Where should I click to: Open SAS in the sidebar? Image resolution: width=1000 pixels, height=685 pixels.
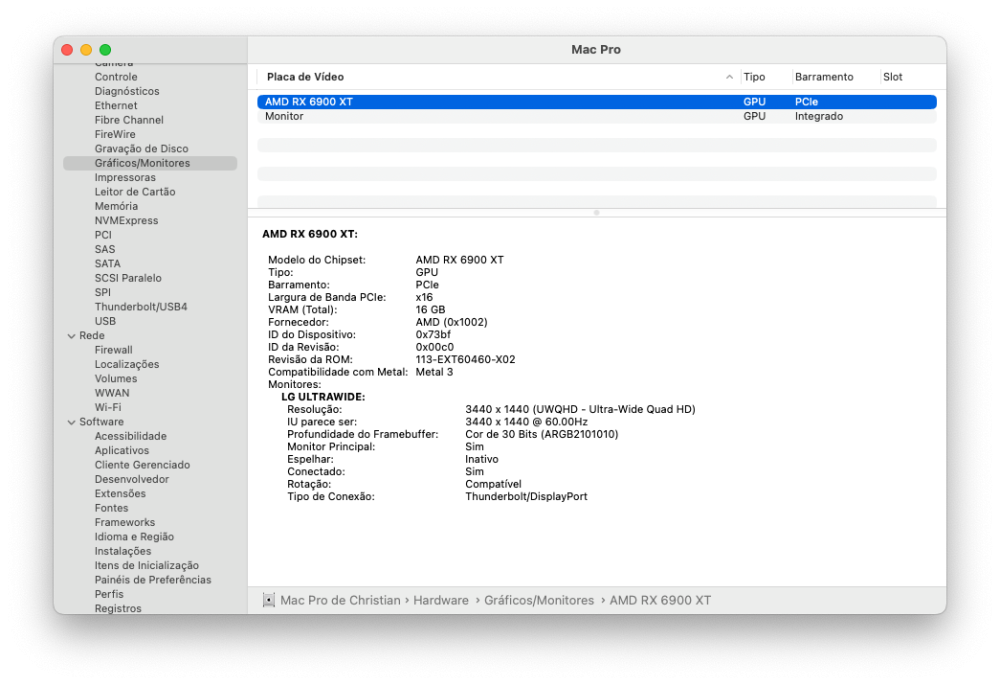[x=105, y=249]
